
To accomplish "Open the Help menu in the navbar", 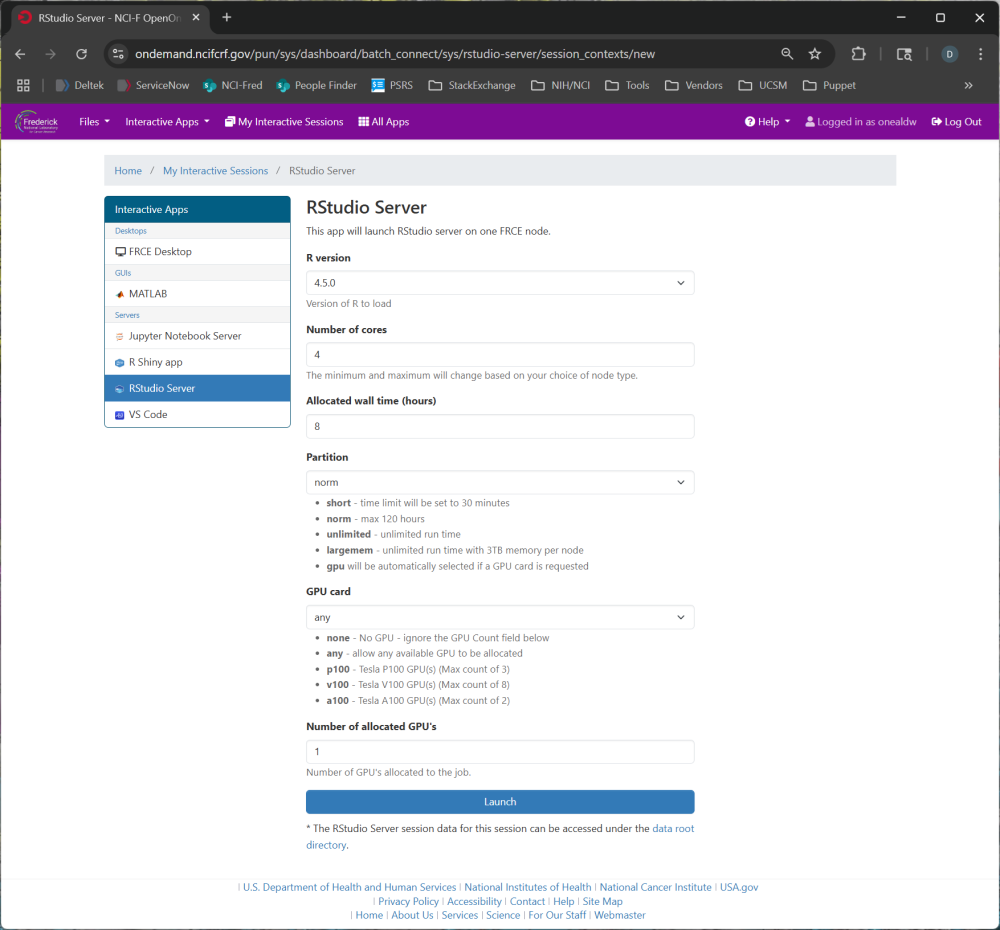I will [x=767, y=122].
